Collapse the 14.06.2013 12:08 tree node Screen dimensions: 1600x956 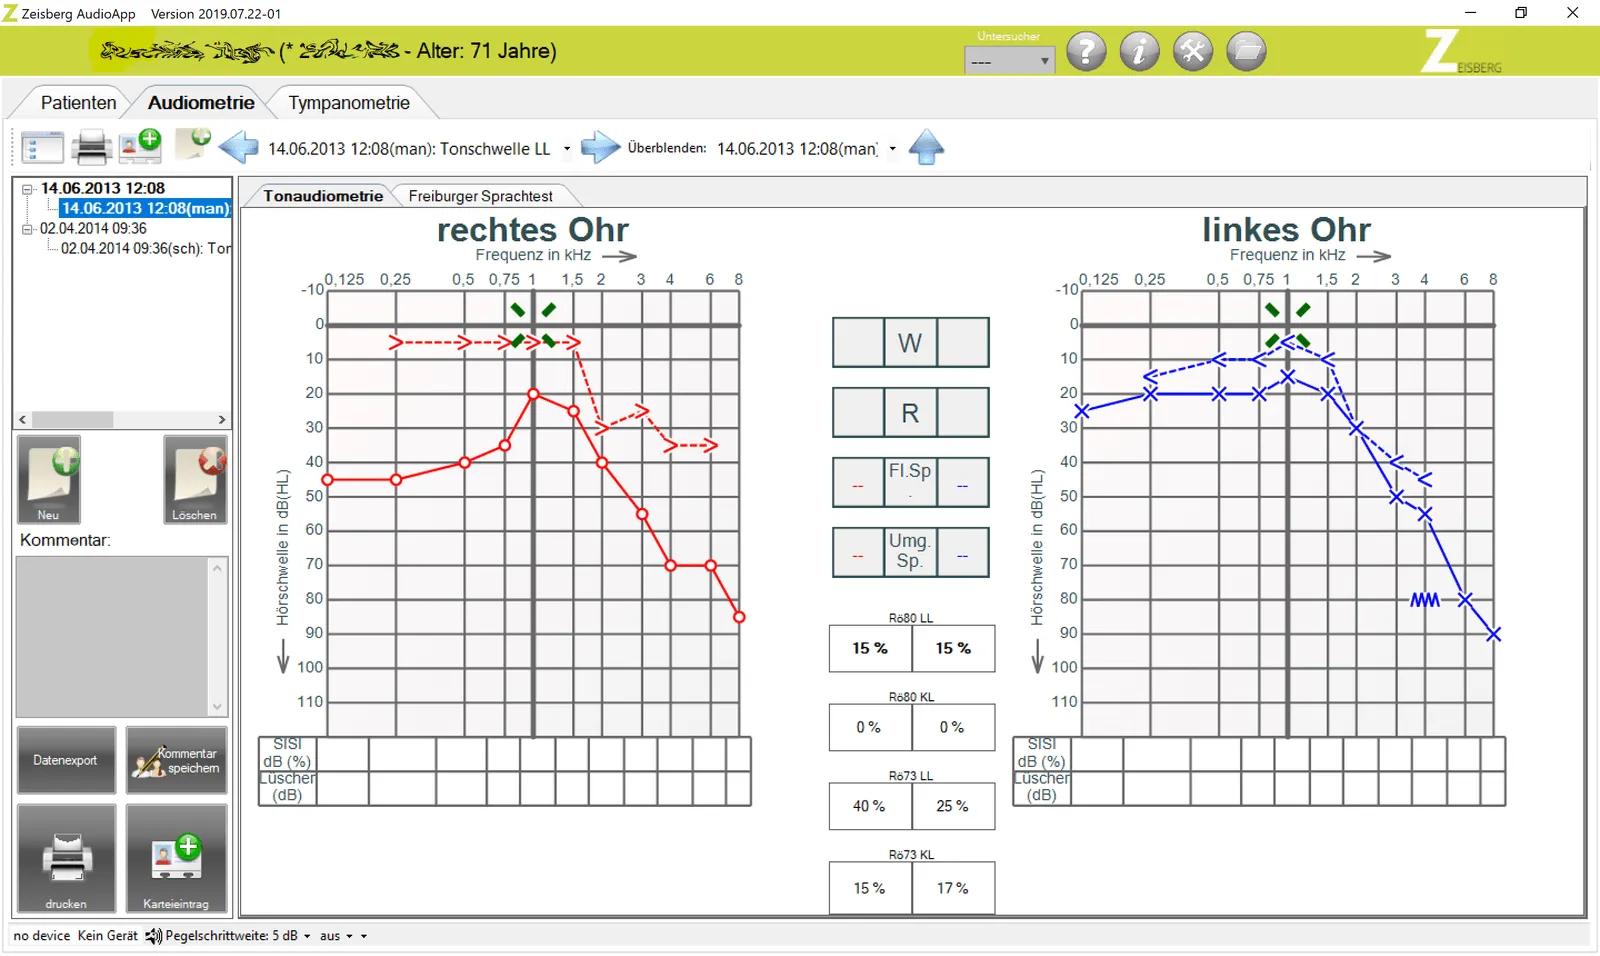[x=28, y=189]
